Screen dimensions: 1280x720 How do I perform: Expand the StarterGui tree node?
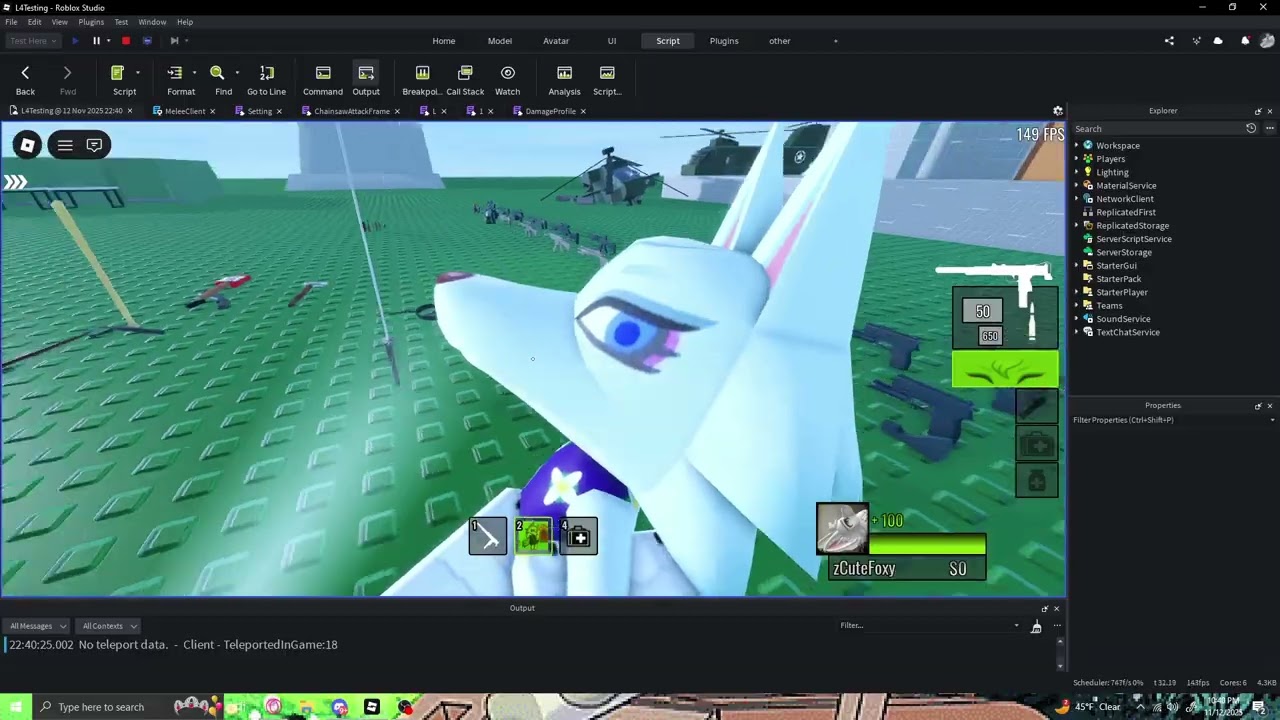click(x=1077, y=266)
